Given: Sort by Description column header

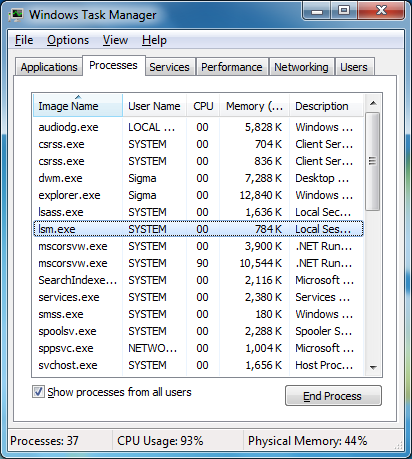Looking at the screenshot, I should pos(326,106).
